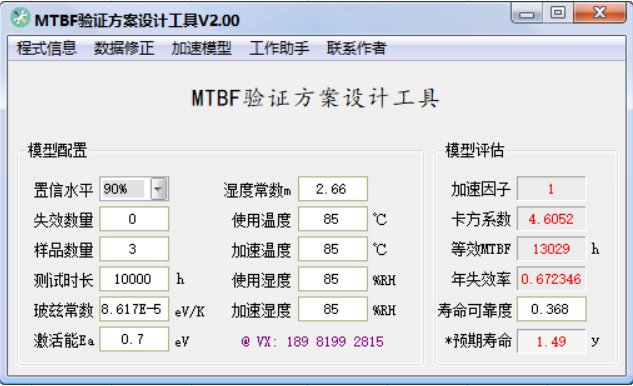The width and height of the screenshot is (633, 386).
Task: Select the 等效MTBF value 13029
Action: 551,249
